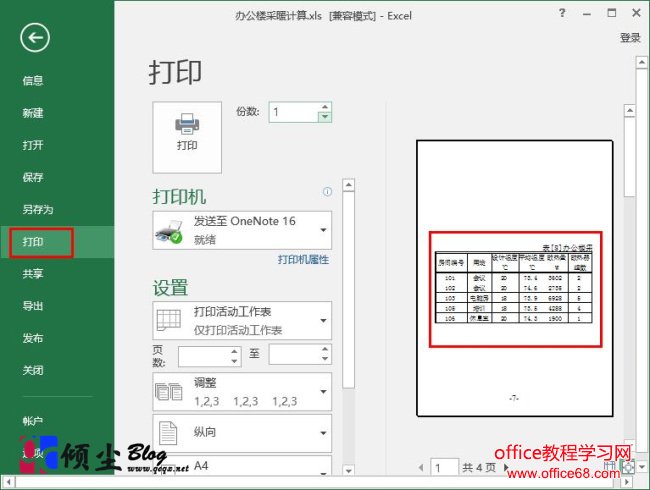Click the pages from input field
The height and width of the screenshot is (490, 650).
pyautogui.click(x=204, y=356)
